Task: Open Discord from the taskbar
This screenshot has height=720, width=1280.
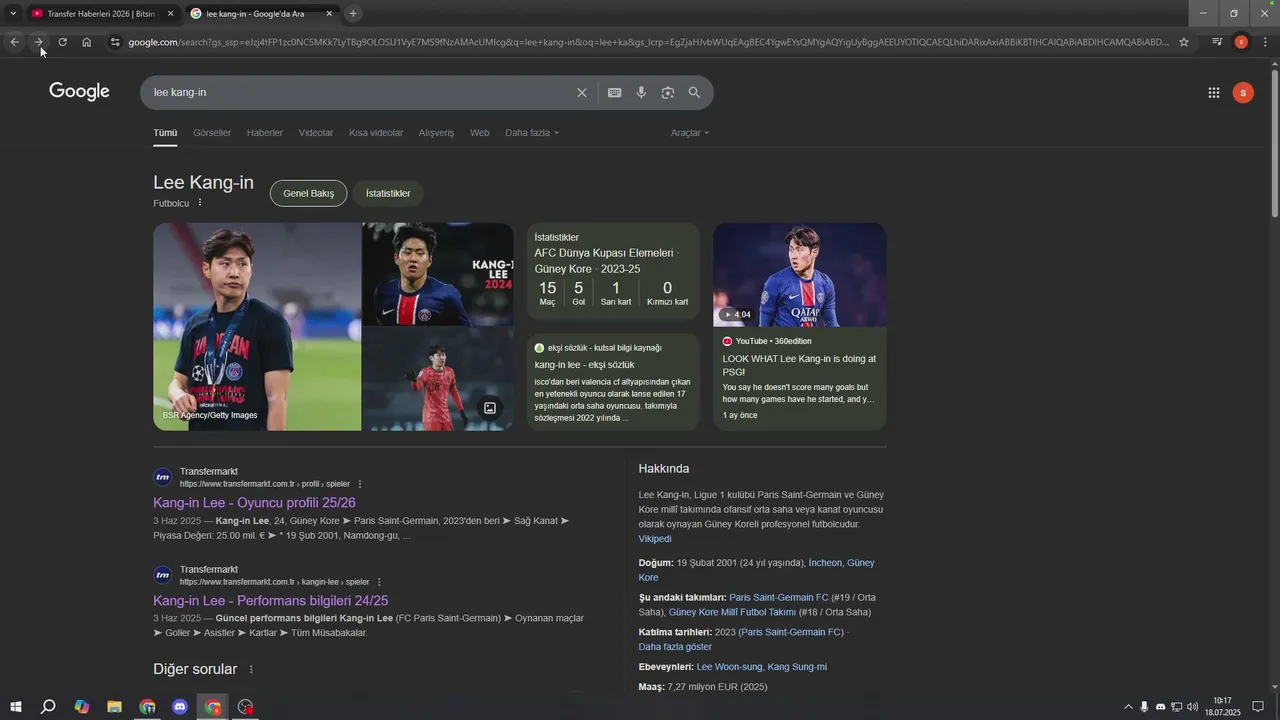Action: pos(180,707)
